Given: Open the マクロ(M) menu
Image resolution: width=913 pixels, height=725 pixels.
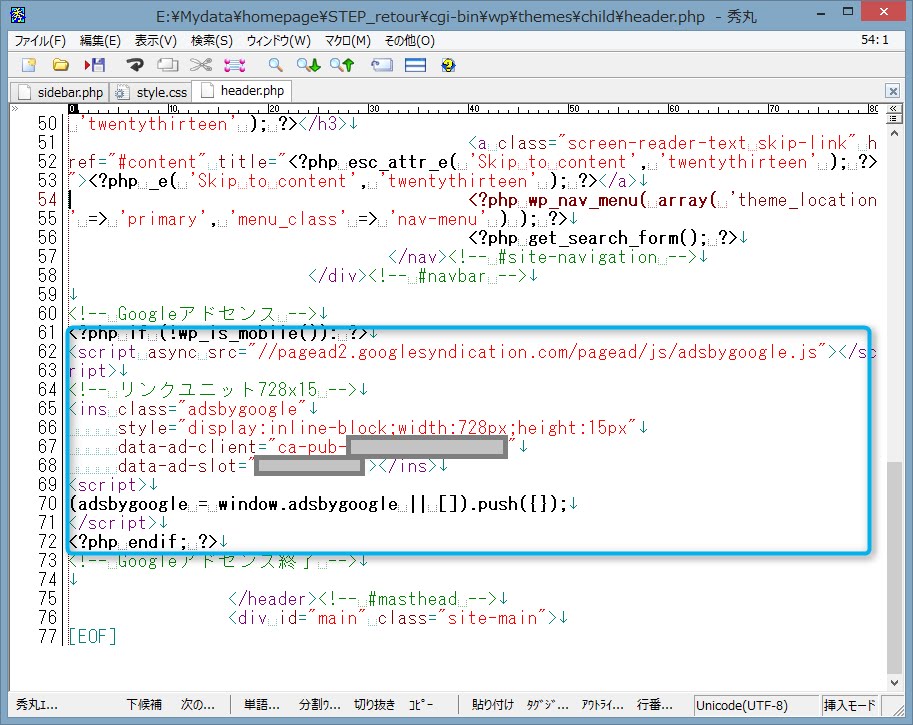Looking at the screenshot, I should [348, 41].
